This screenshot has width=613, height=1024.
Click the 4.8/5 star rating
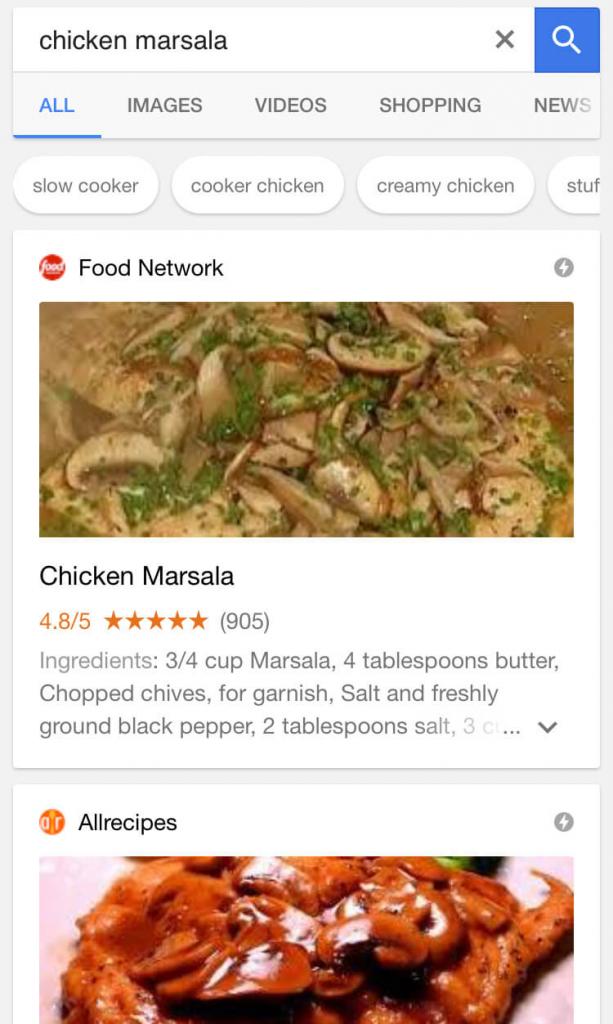click(x=154, y=621)
